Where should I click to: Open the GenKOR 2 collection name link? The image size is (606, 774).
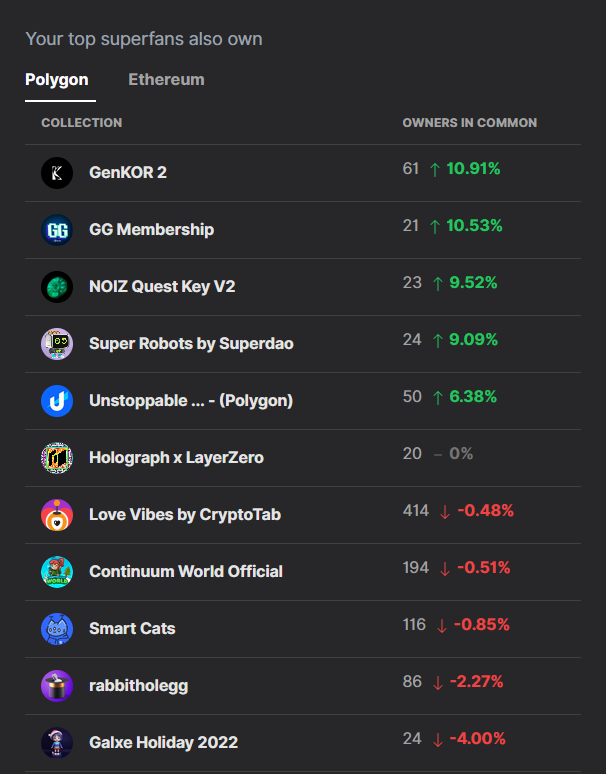click(x=128, y=173)
